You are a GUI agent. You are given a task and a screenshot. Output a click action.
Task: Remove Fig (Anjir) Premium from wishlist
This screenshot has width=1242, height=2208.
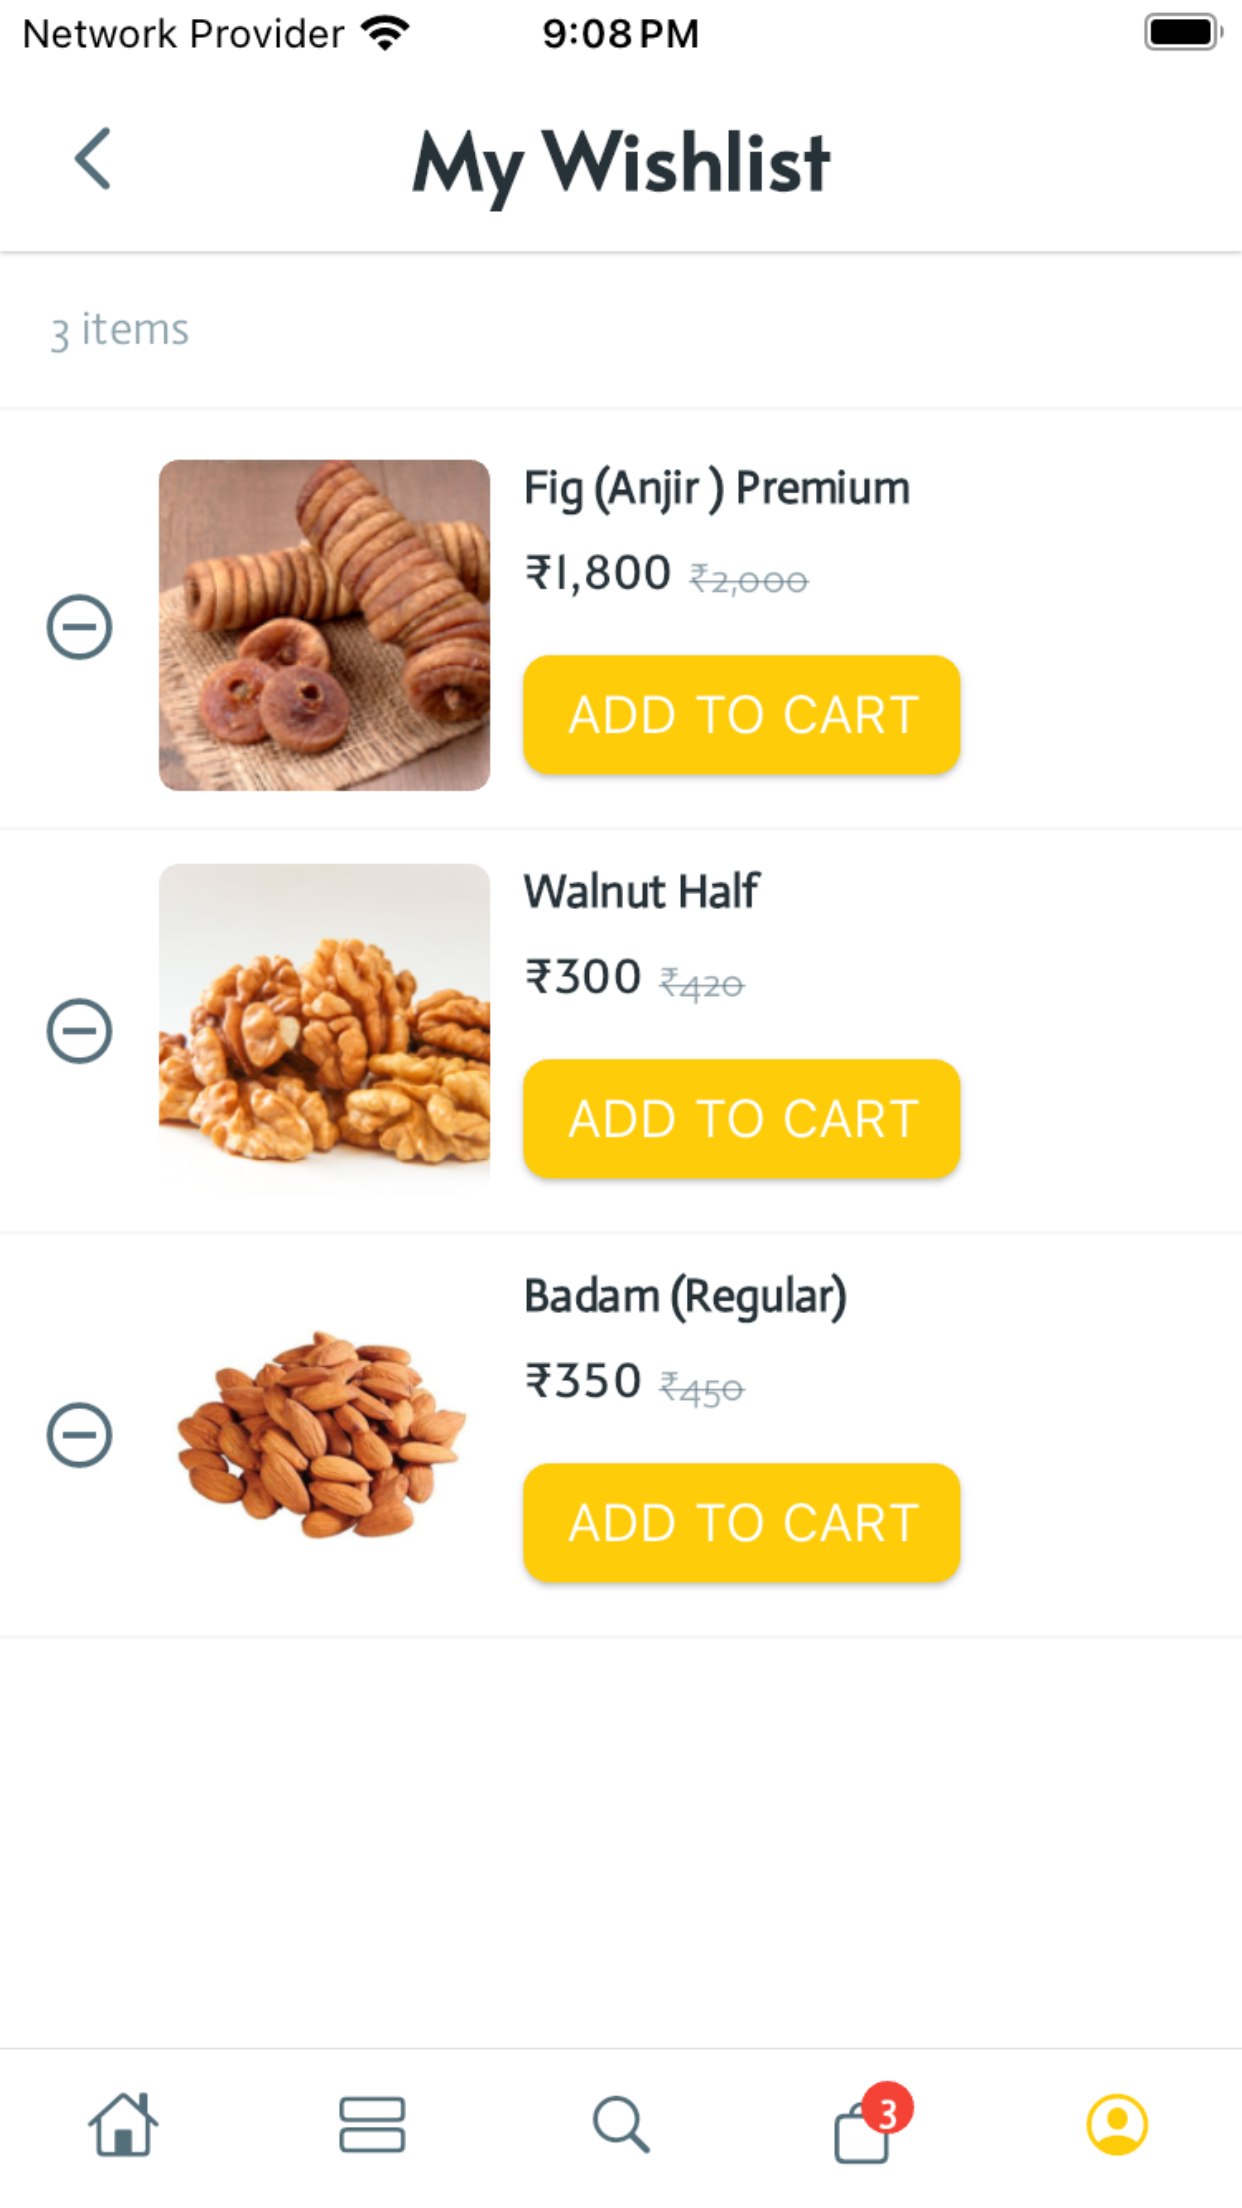[x=79, y=627]
